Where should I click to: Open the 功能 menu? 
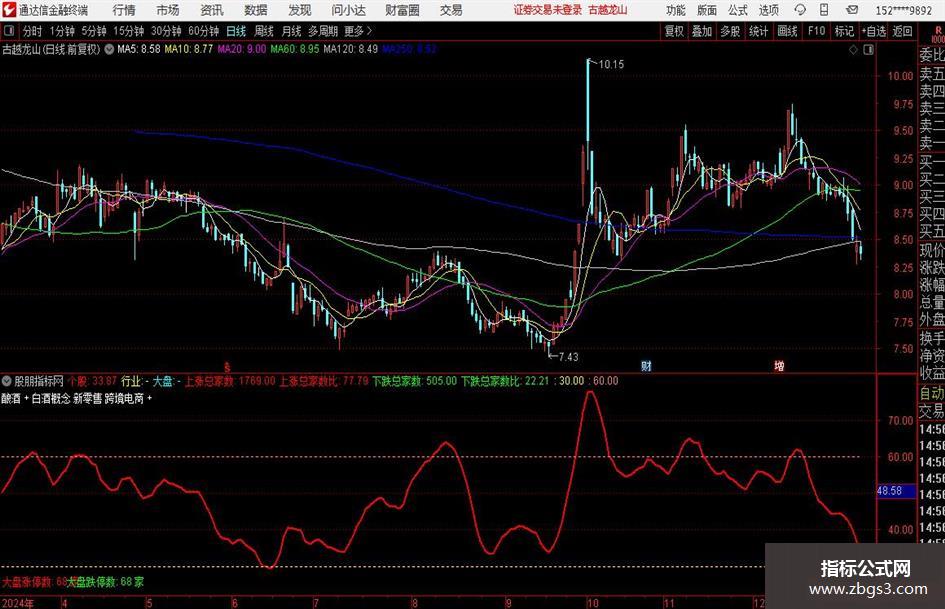coord(676,10)
